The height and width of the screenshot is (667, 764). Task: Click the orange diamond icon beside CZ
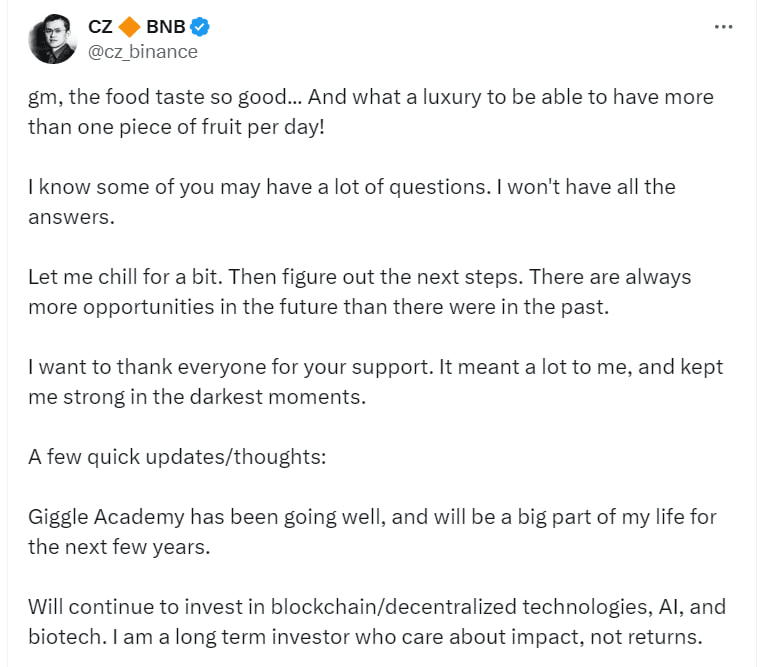click(x=130, y=27)
